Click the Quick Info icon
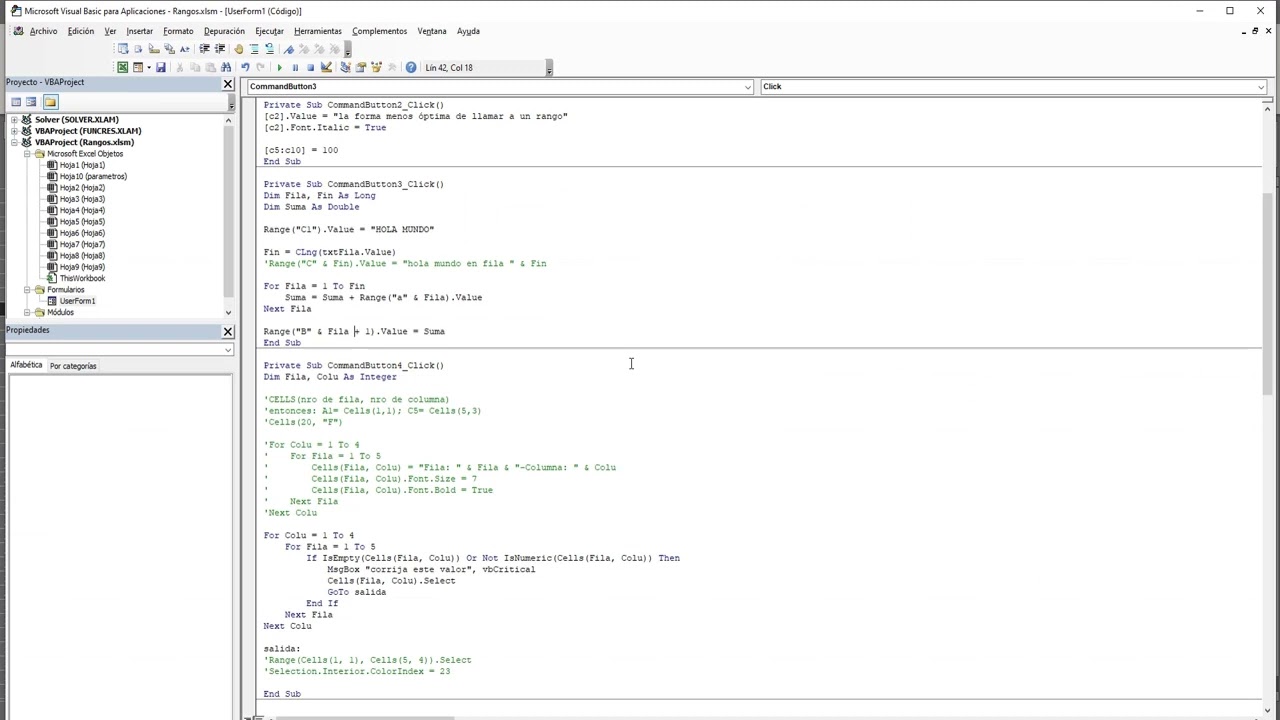This screenshot has width=1280, height=720. (154, 49)
